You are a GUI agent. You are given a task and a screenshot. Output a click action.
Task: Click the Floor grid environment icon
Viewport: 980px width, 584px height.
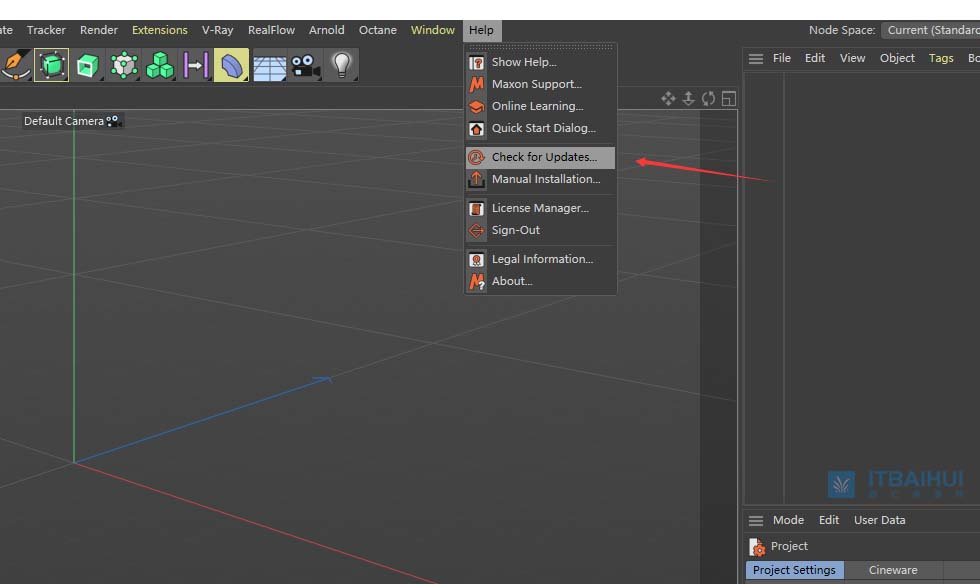[x=269, y=67]
